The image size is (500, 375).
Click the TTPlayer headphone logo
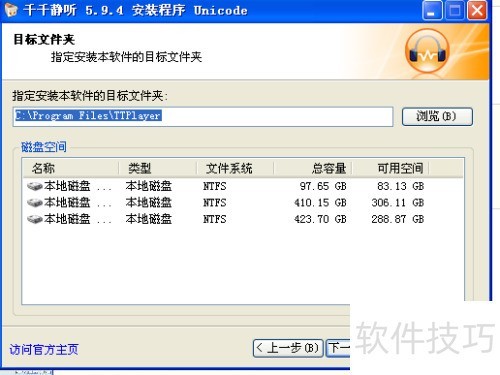point(427,51)
